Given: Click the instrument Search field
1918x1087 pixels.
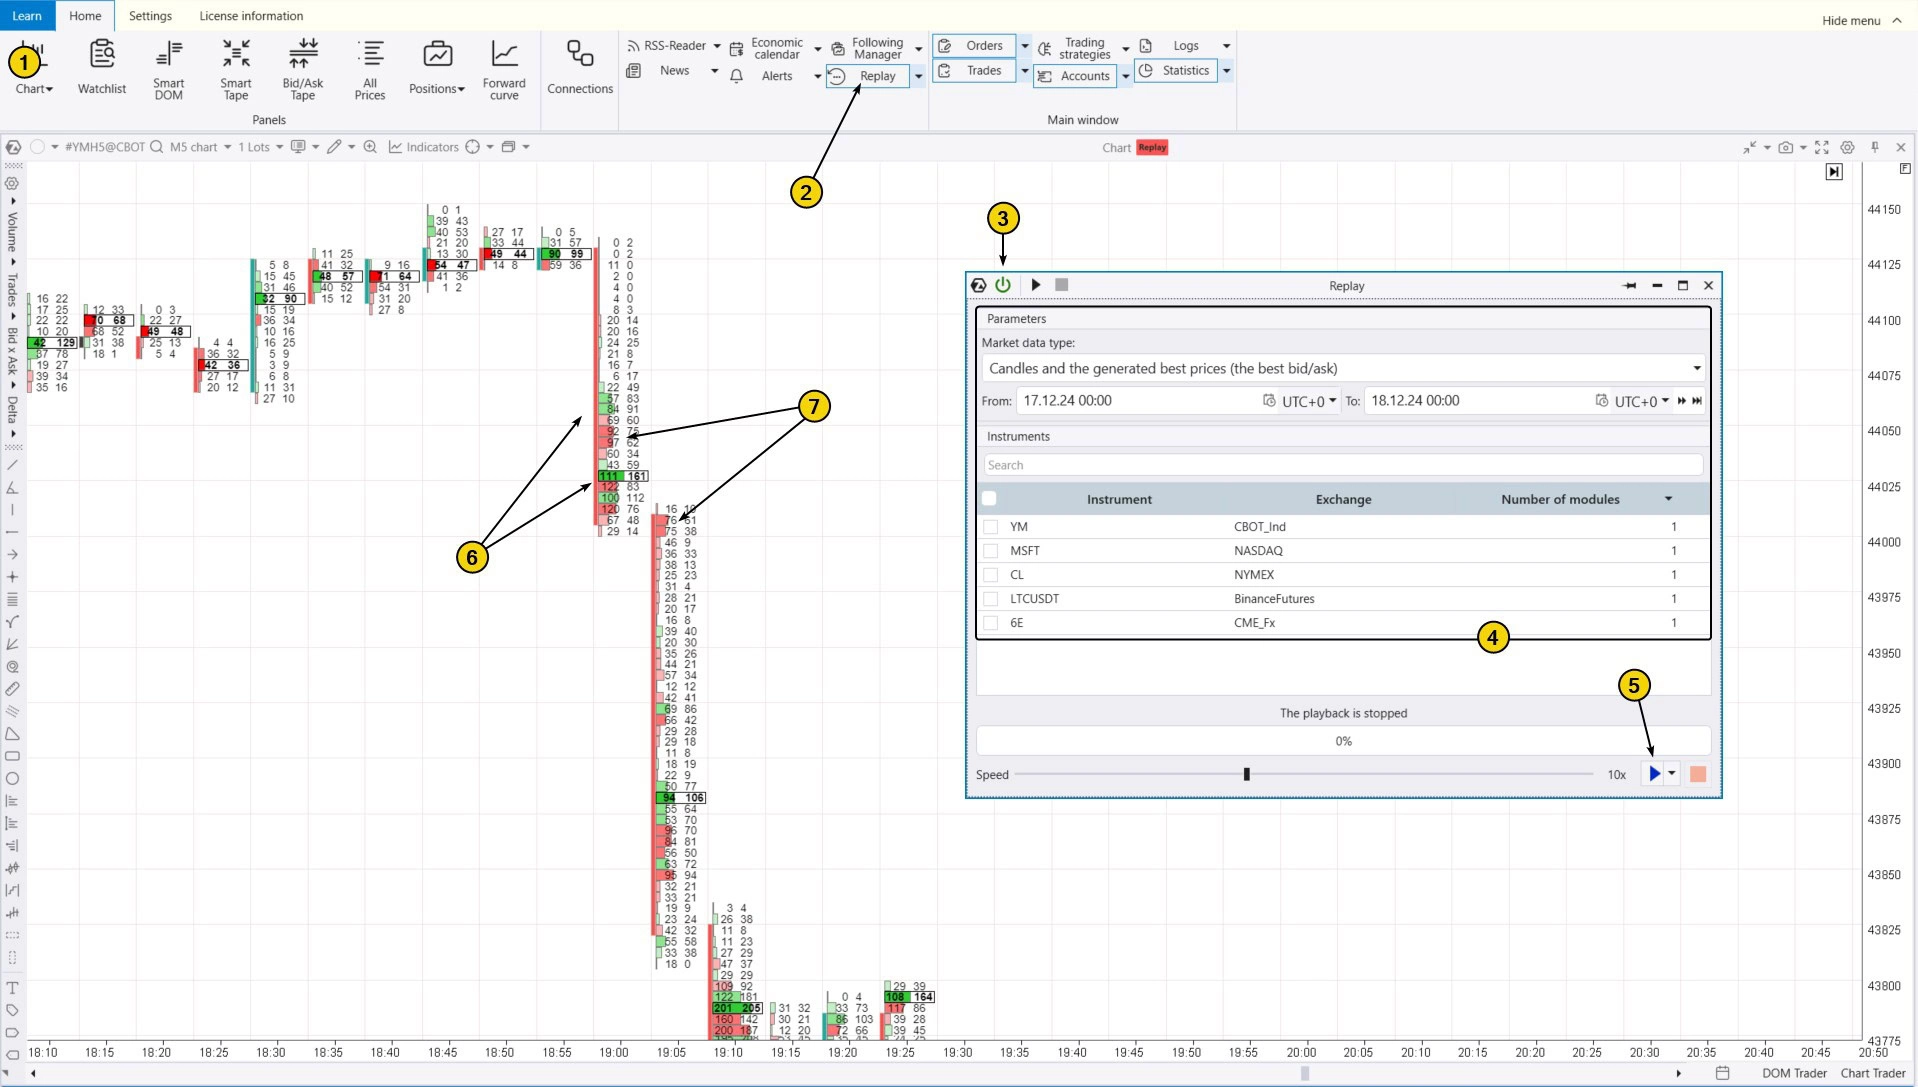Looking at the screenshot, I should 1342,465.
